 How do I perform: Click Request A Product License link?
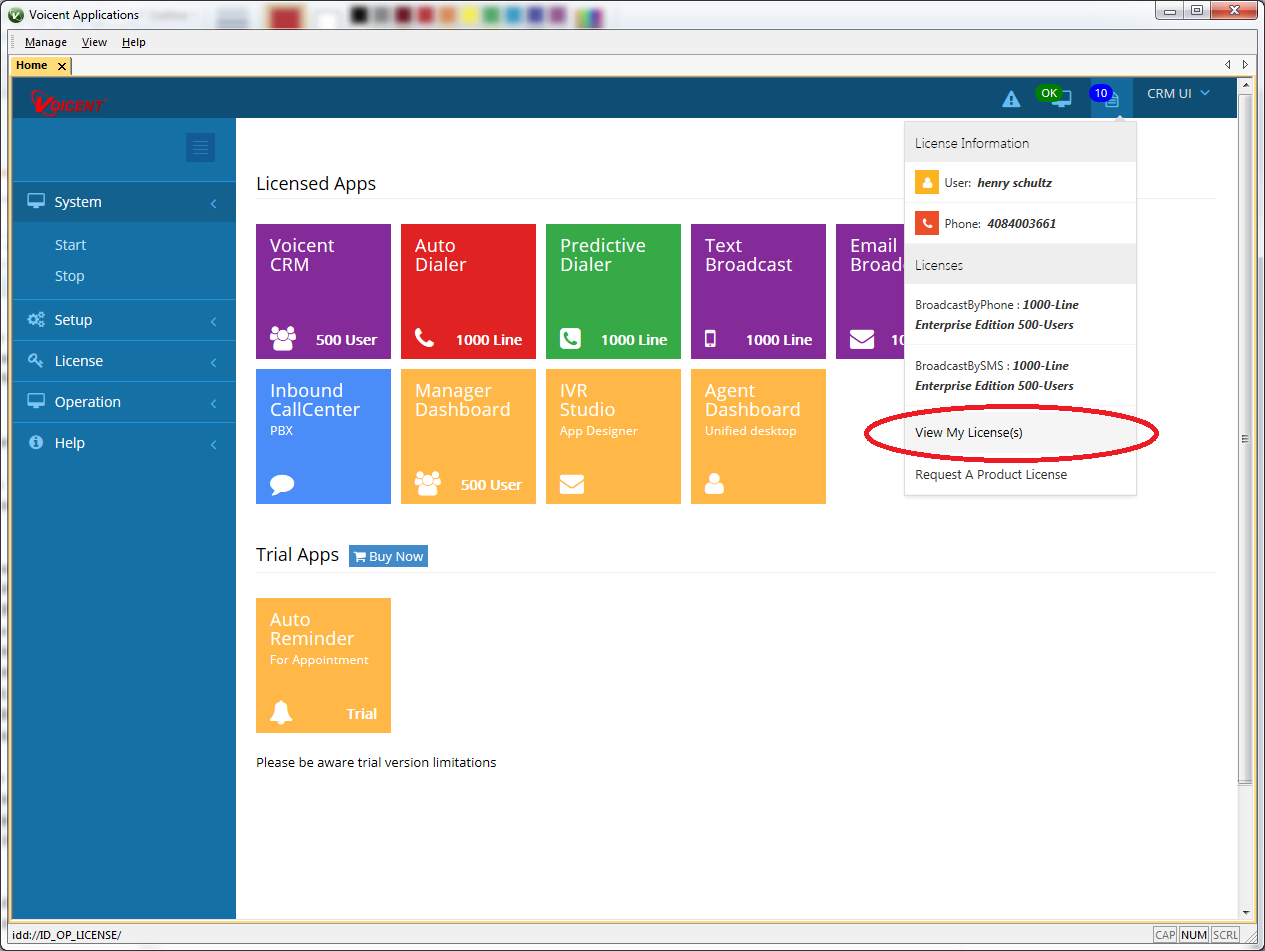tap(991, 474)
